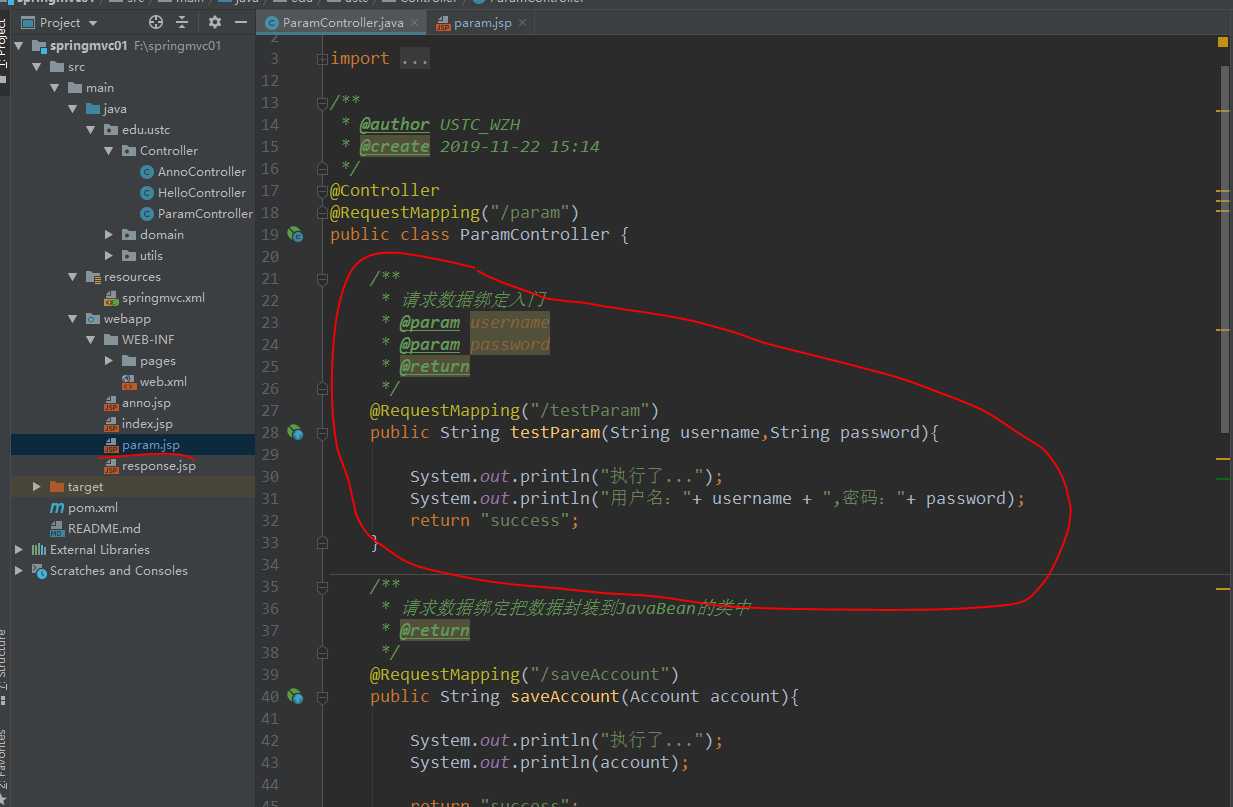Expand the folded import block on line 3
This screenshot has width=1233, height=807.
[322, 59]
